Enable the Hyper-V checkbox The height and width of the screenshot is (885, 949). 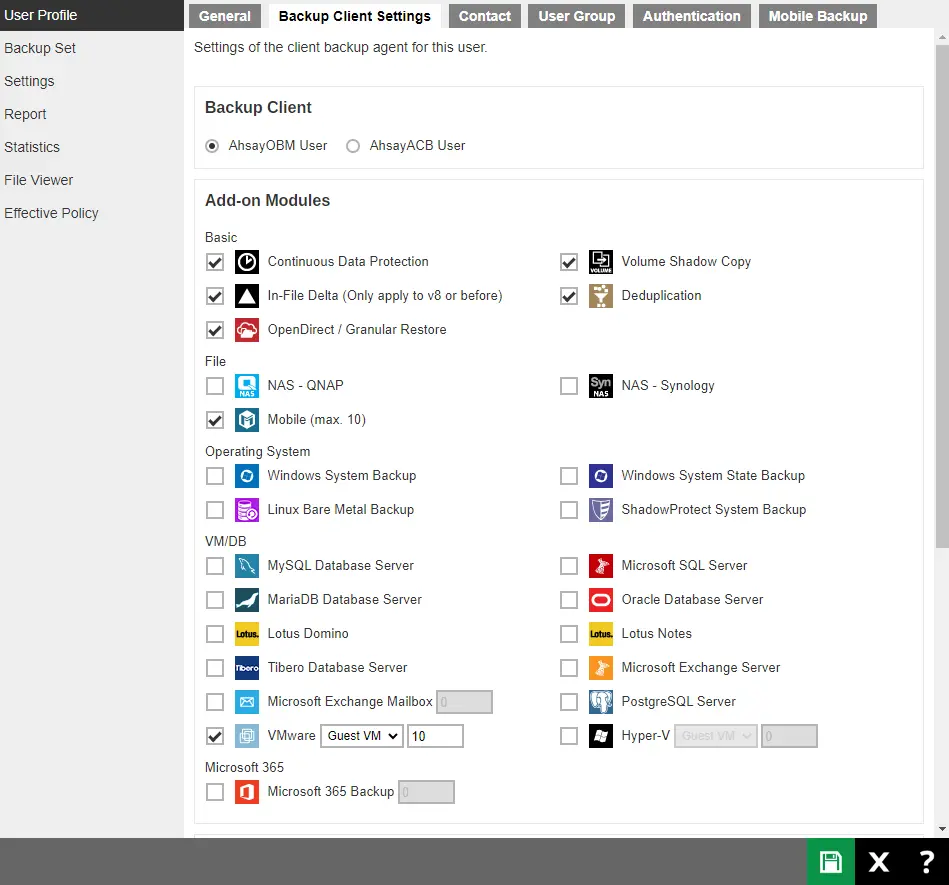[569, 736]
